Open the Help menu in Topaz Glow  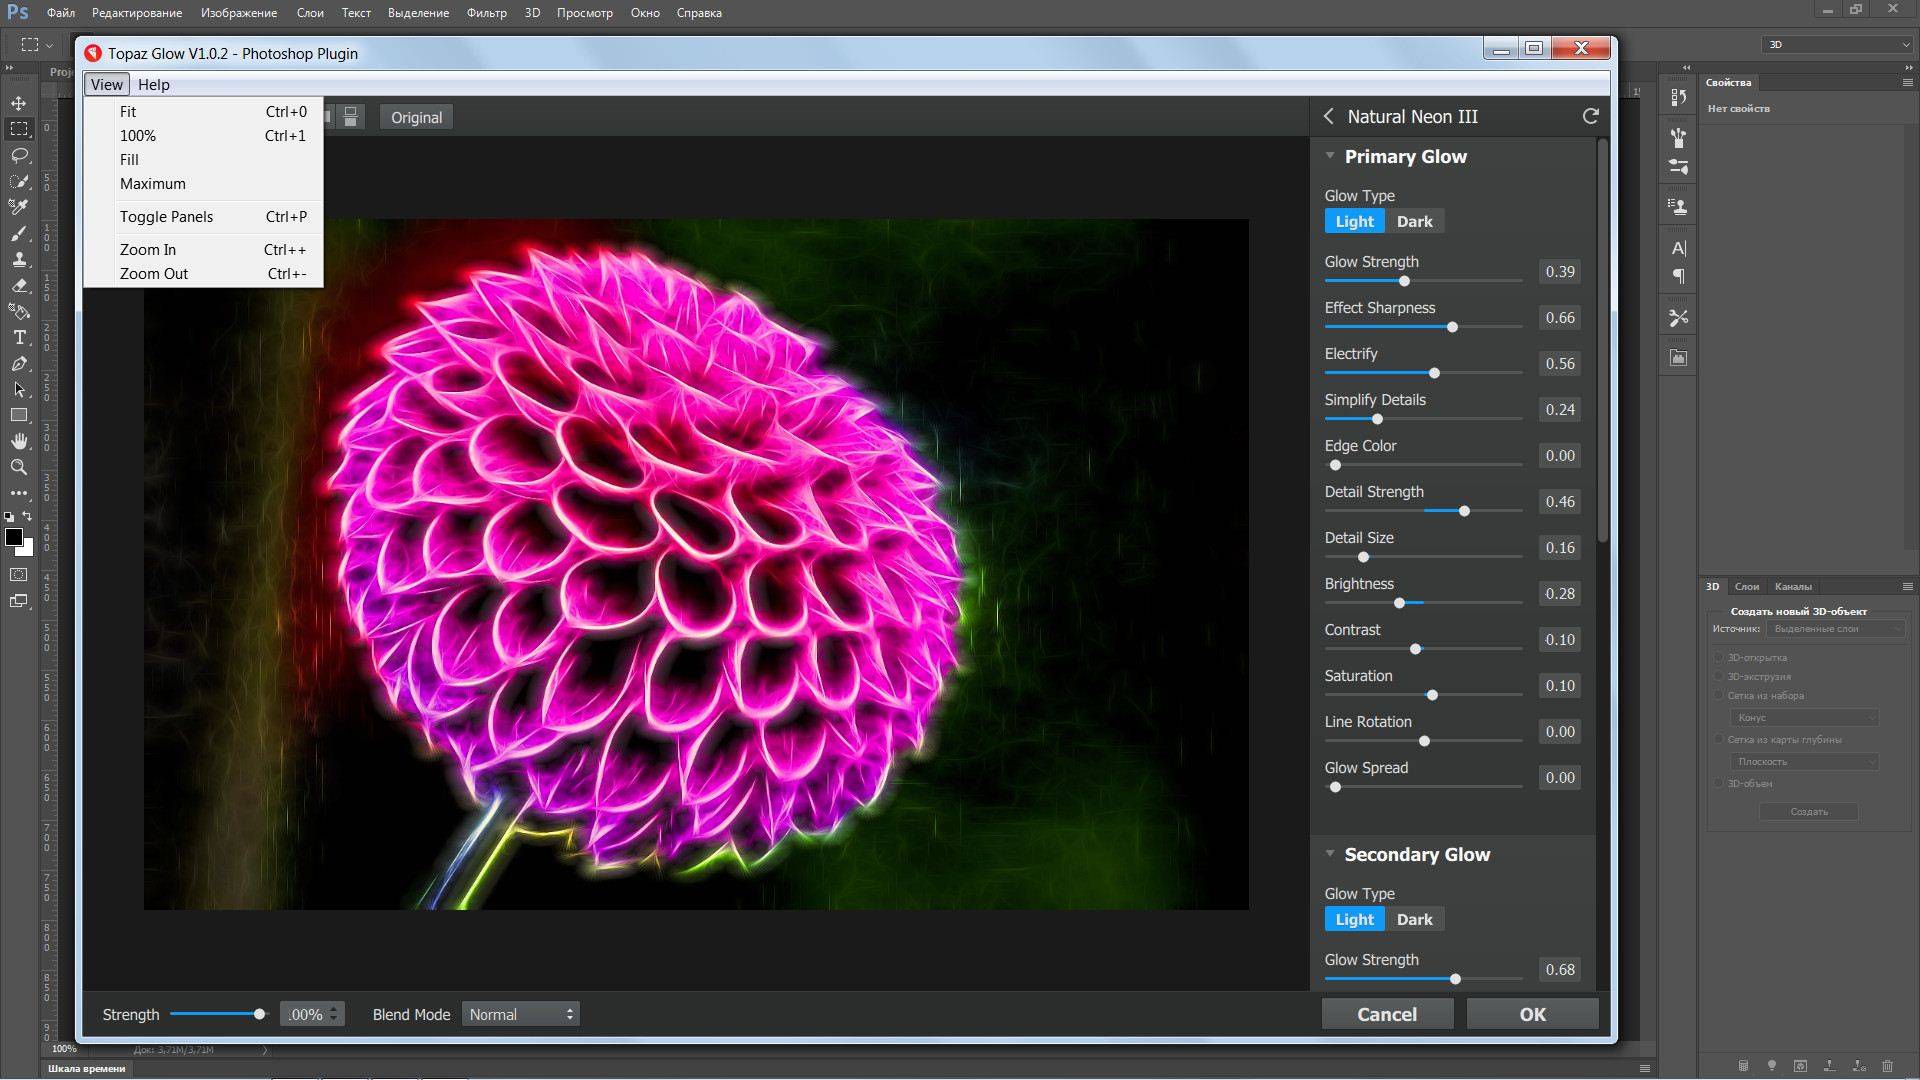point(154,85)
